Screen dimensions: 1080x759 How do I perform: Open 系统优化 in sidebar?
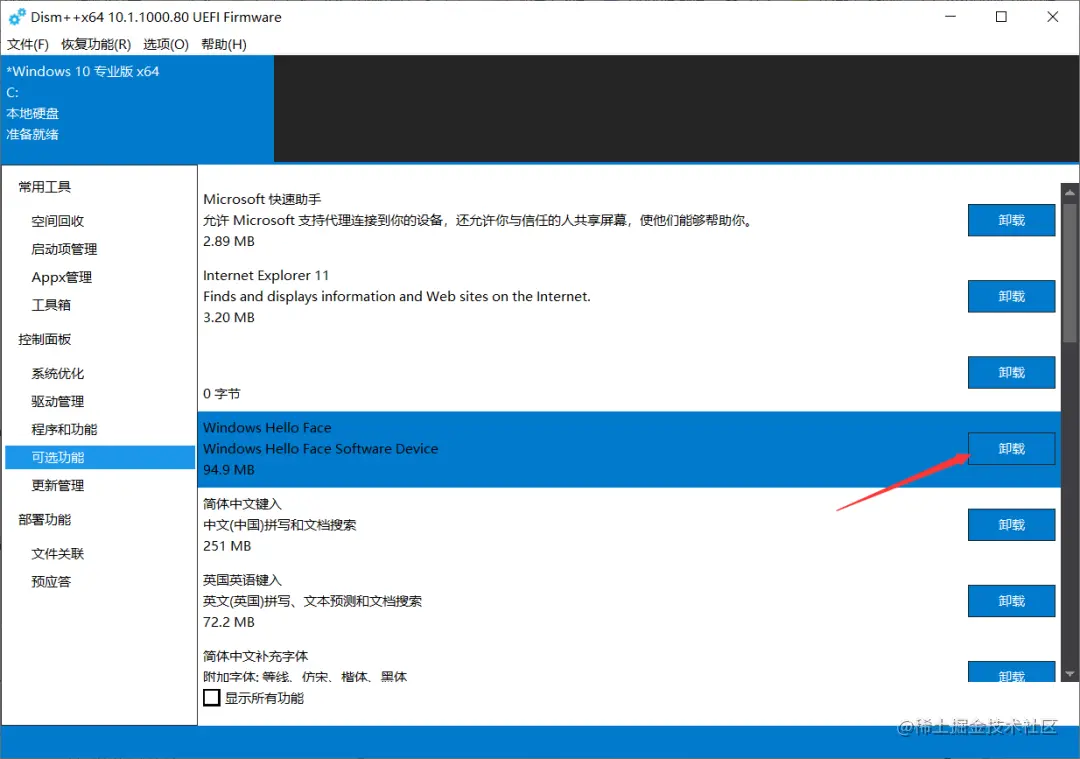[x=58, y=374]
